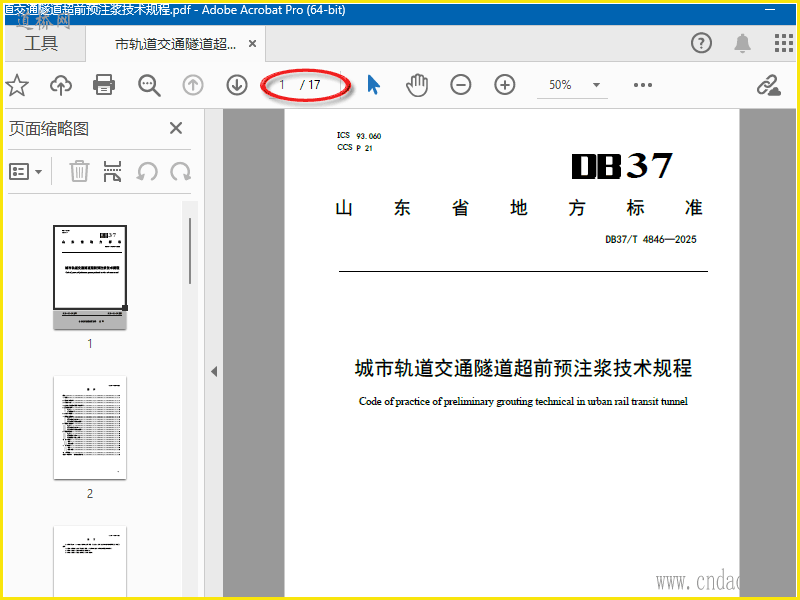800x600 pixels.
Task: Switch to the 市轨道交通隧道超... document tab
Action: point(175,44)
